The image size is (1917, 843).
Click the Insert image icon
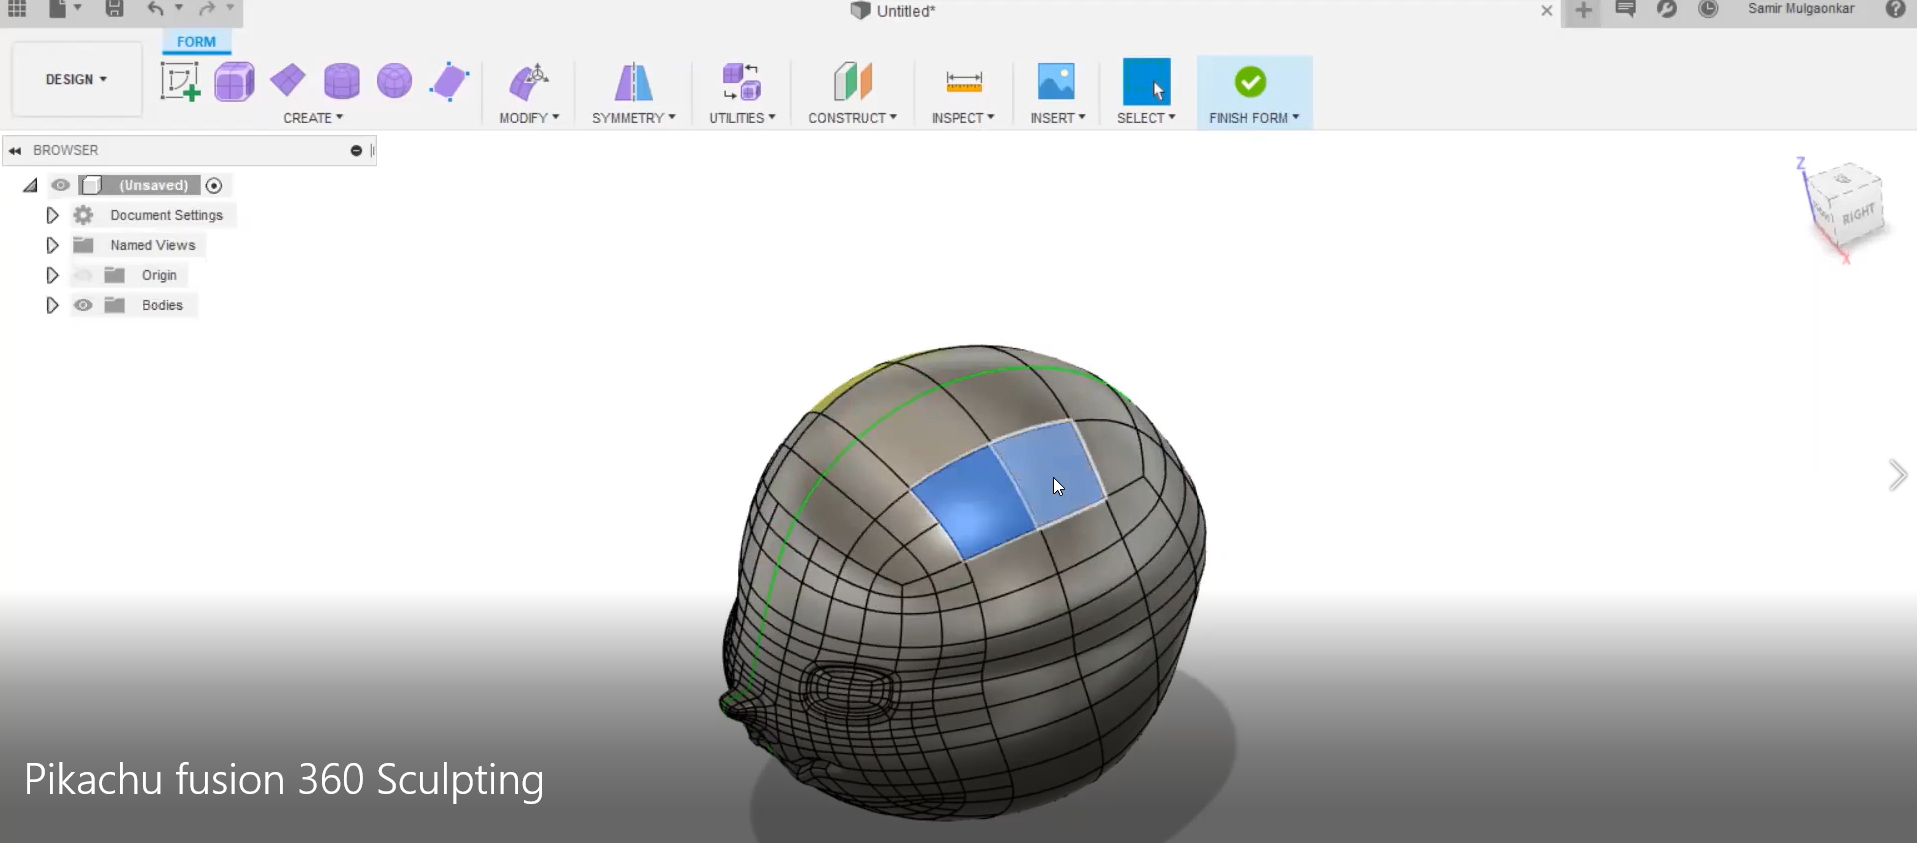coord(1056,81)
